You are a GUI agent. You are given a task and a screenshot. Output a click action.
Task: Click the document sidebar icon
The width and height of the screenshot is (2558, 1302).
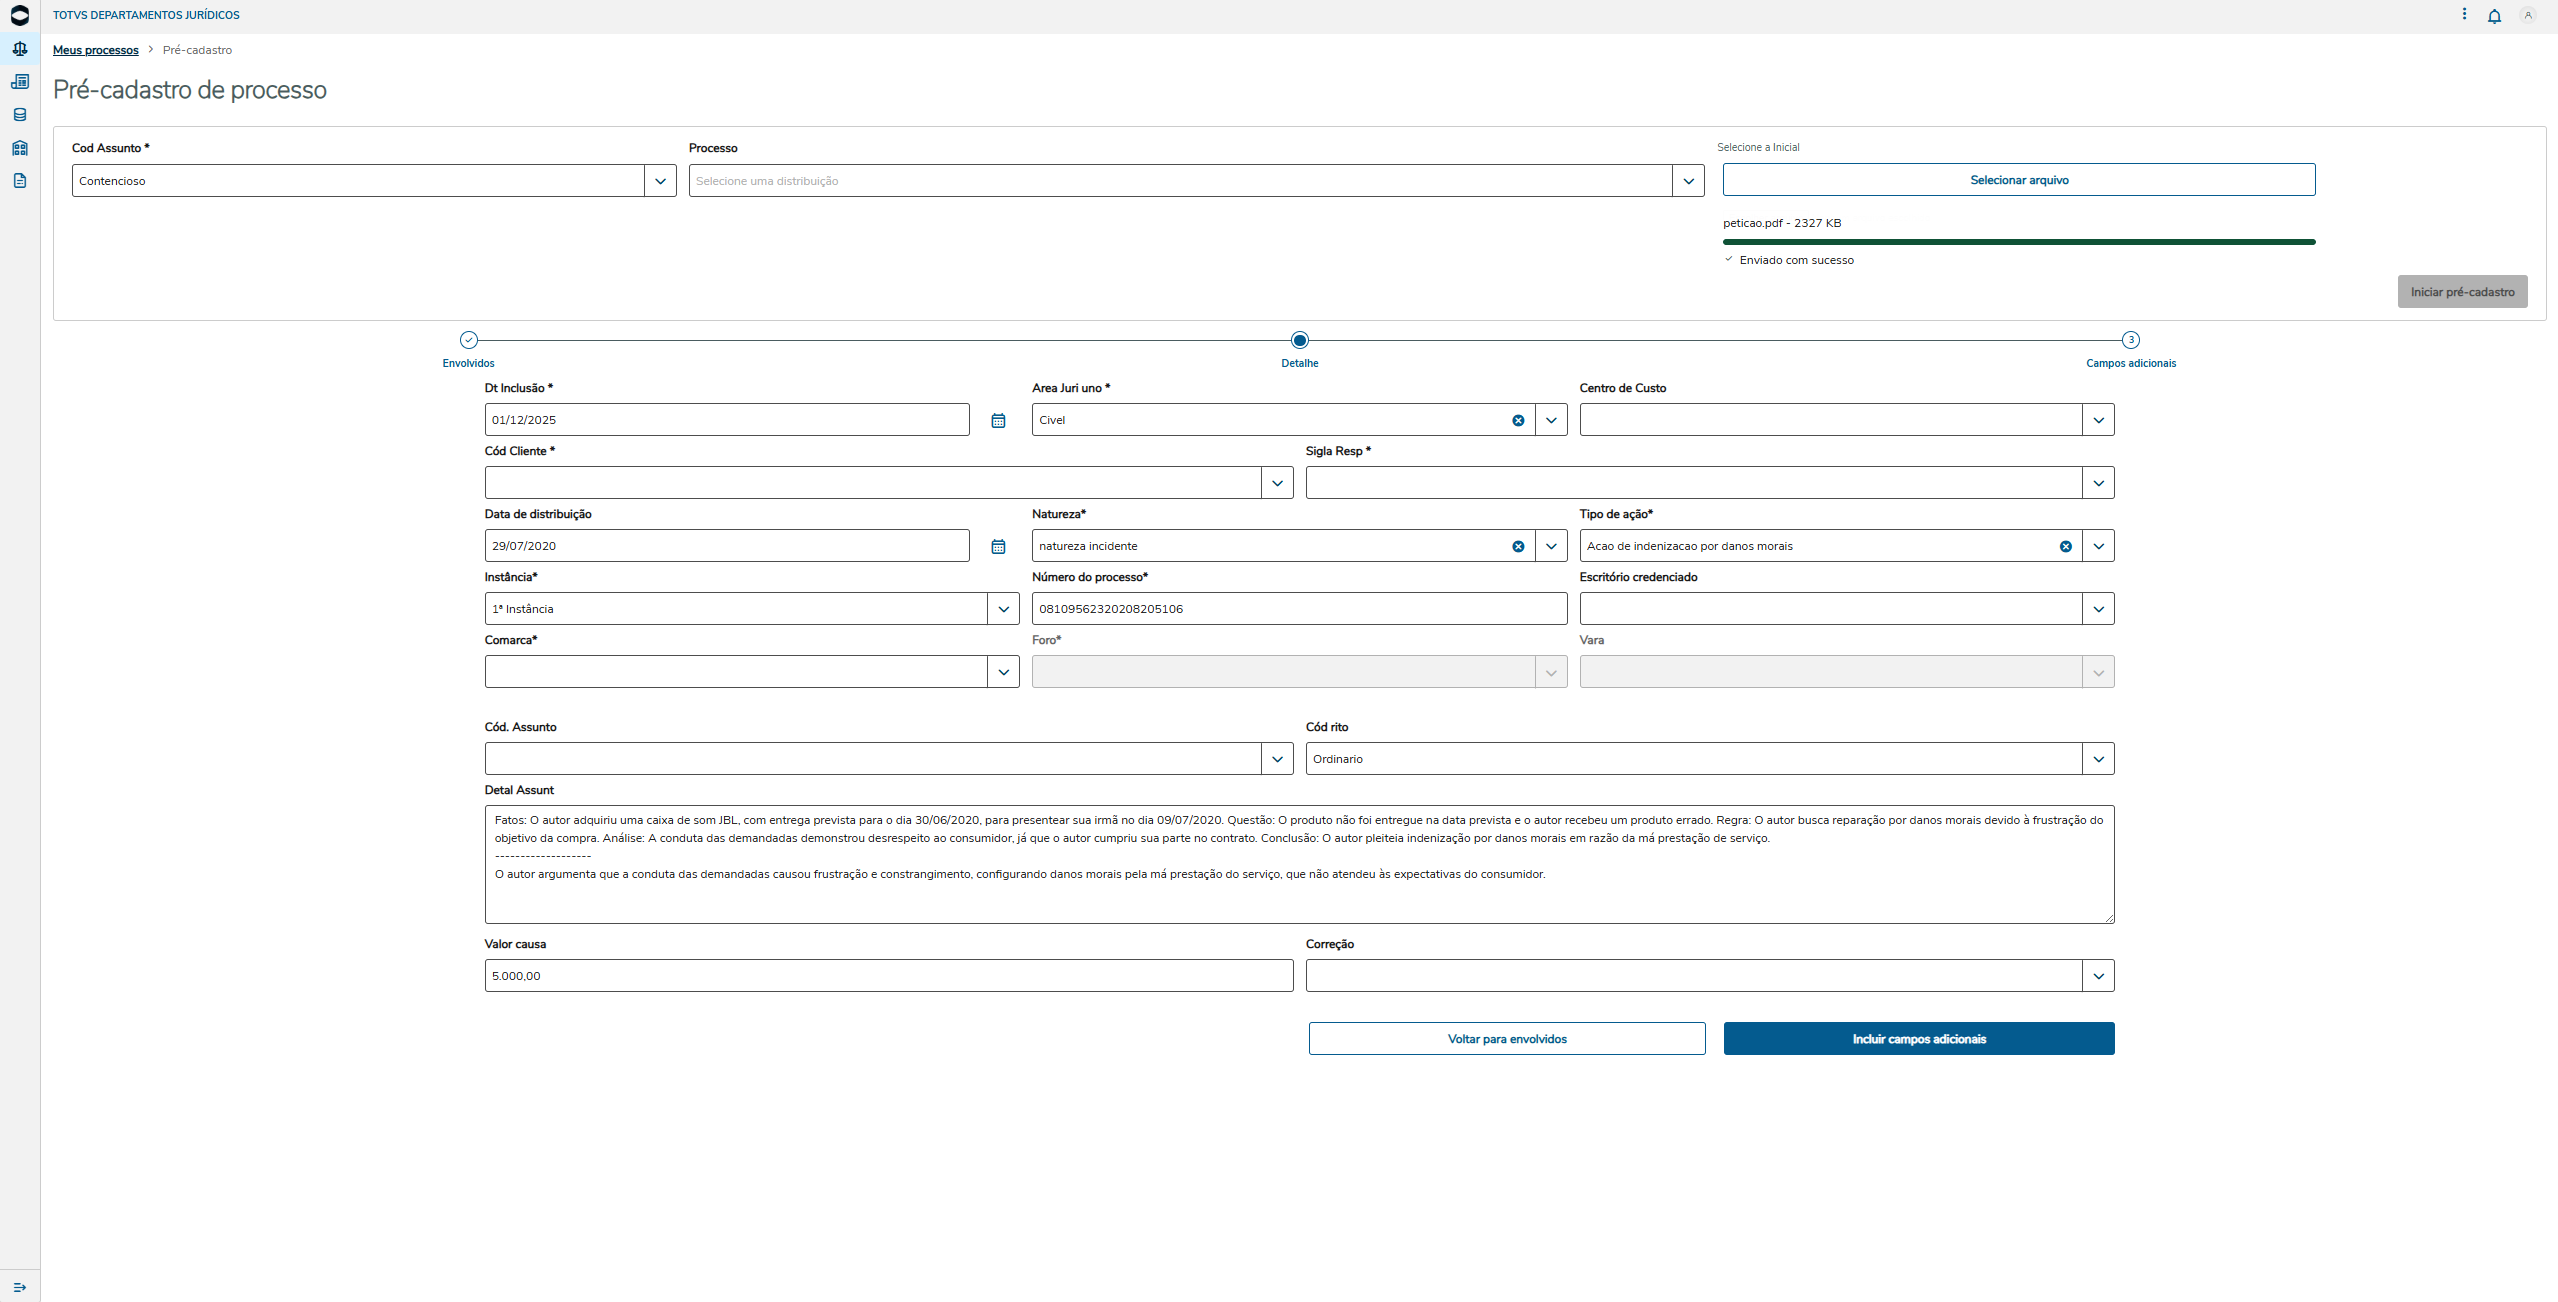point(19,181)
